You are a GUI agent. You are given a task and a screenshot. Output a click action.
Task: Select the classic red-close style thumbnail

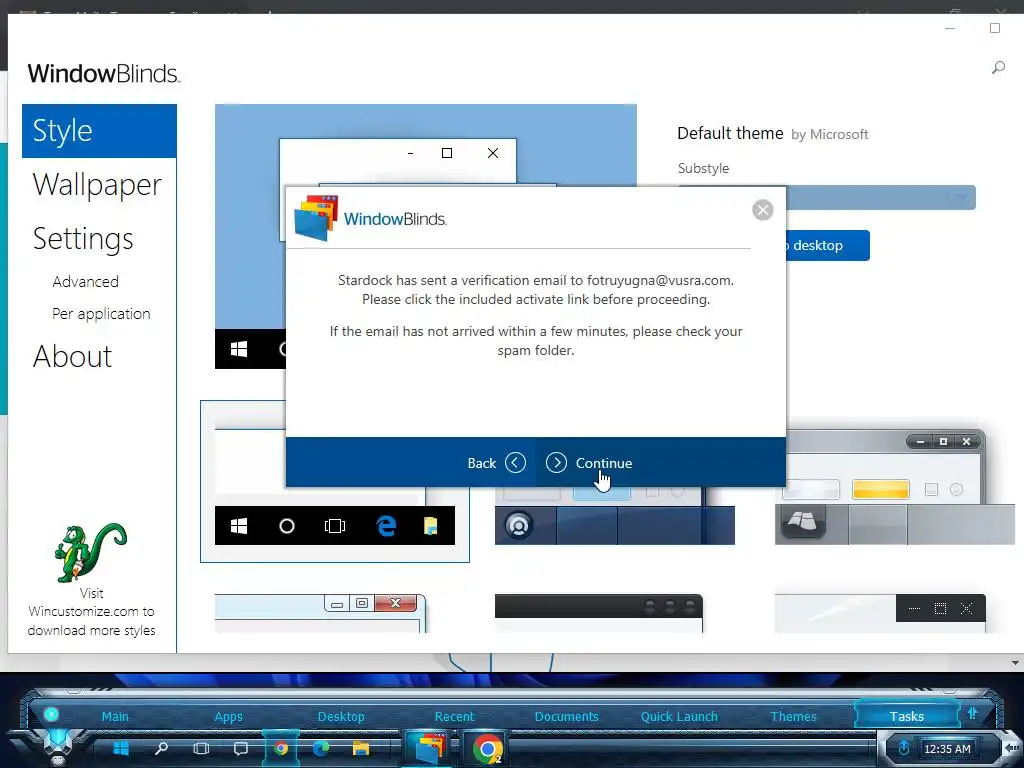(320, 613)
